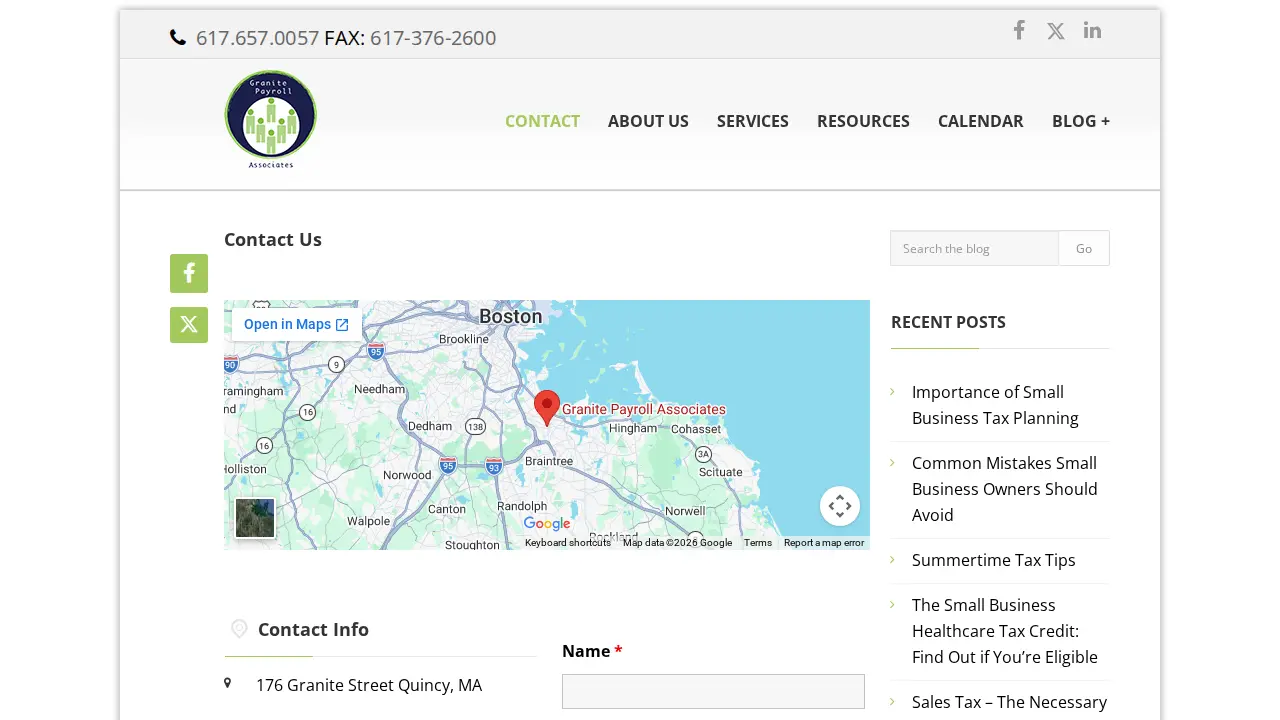Open Facebook icon in header
The height and width of the screenshot is (720, 1280).
coord(1019,30)
